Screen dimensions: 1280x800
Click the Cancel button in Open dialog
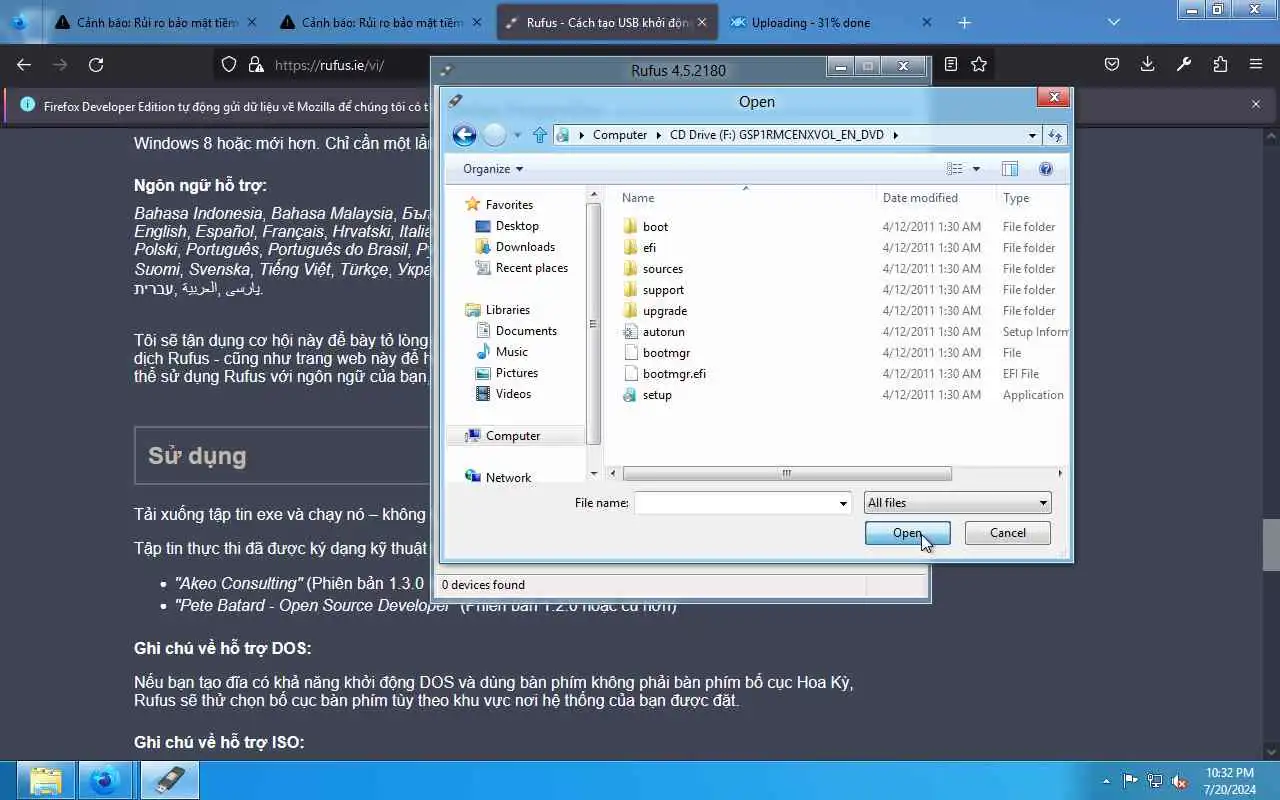(x=1007, y=533)
